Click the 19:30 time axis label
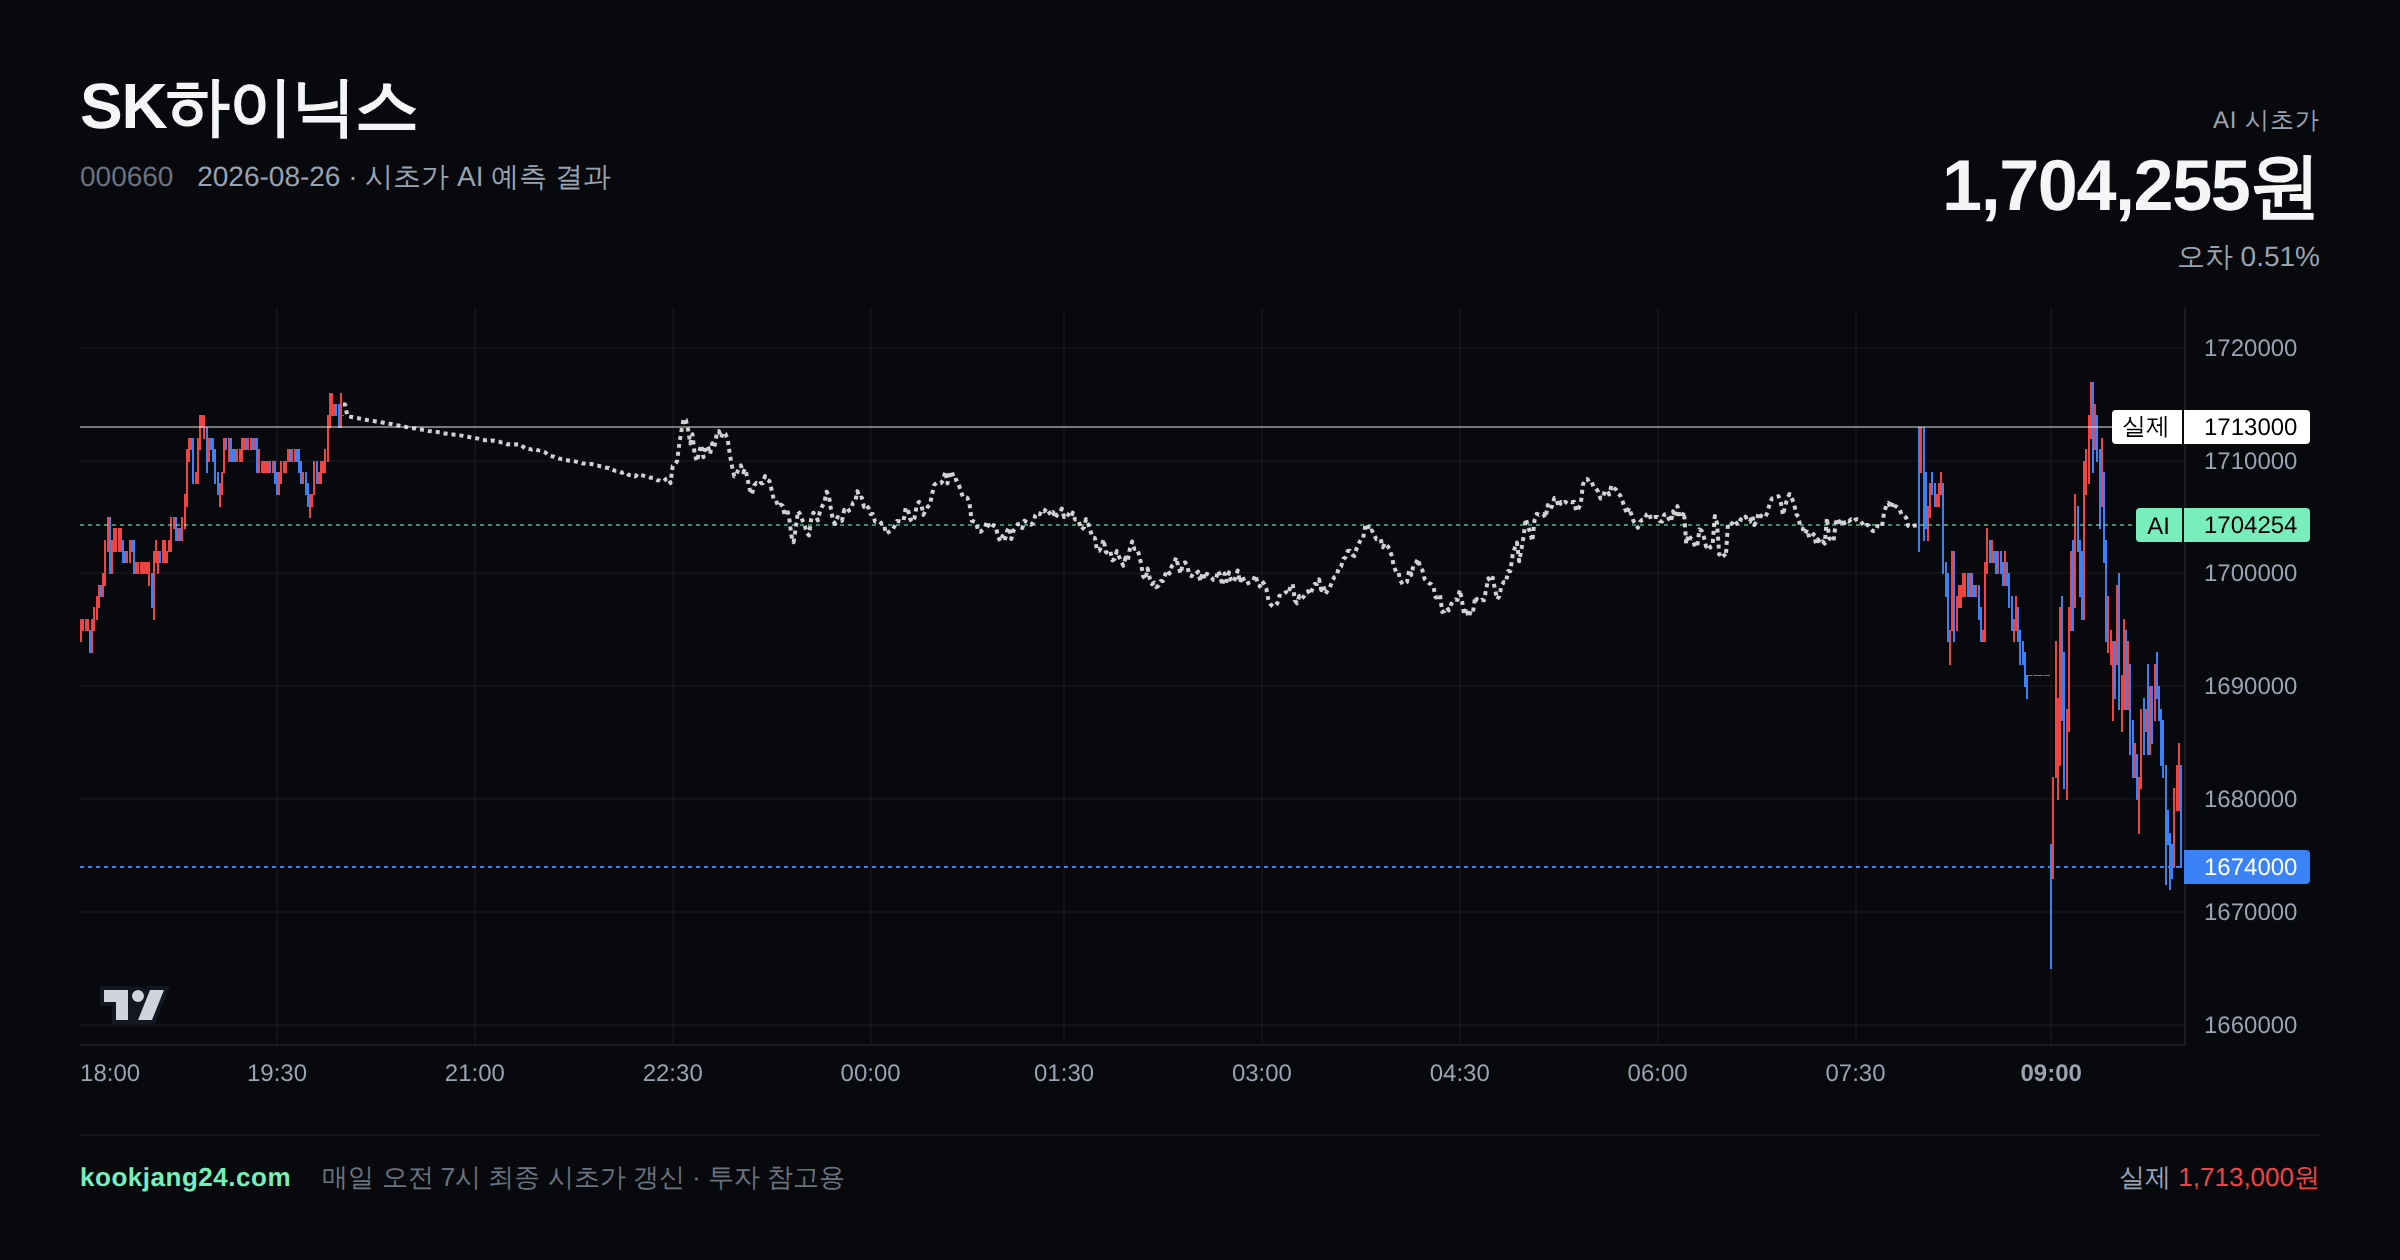 click(x=277, y=1073)
